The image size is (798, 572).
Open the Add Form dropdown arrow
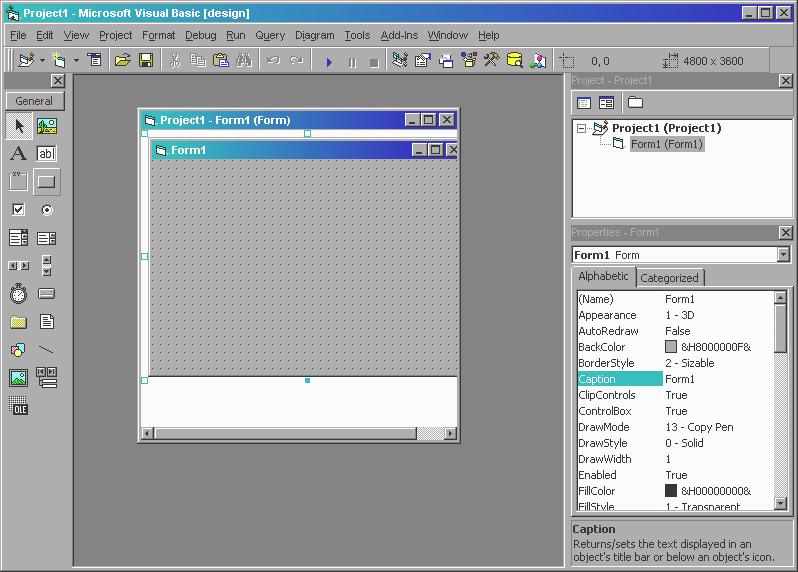coord(76,61)
